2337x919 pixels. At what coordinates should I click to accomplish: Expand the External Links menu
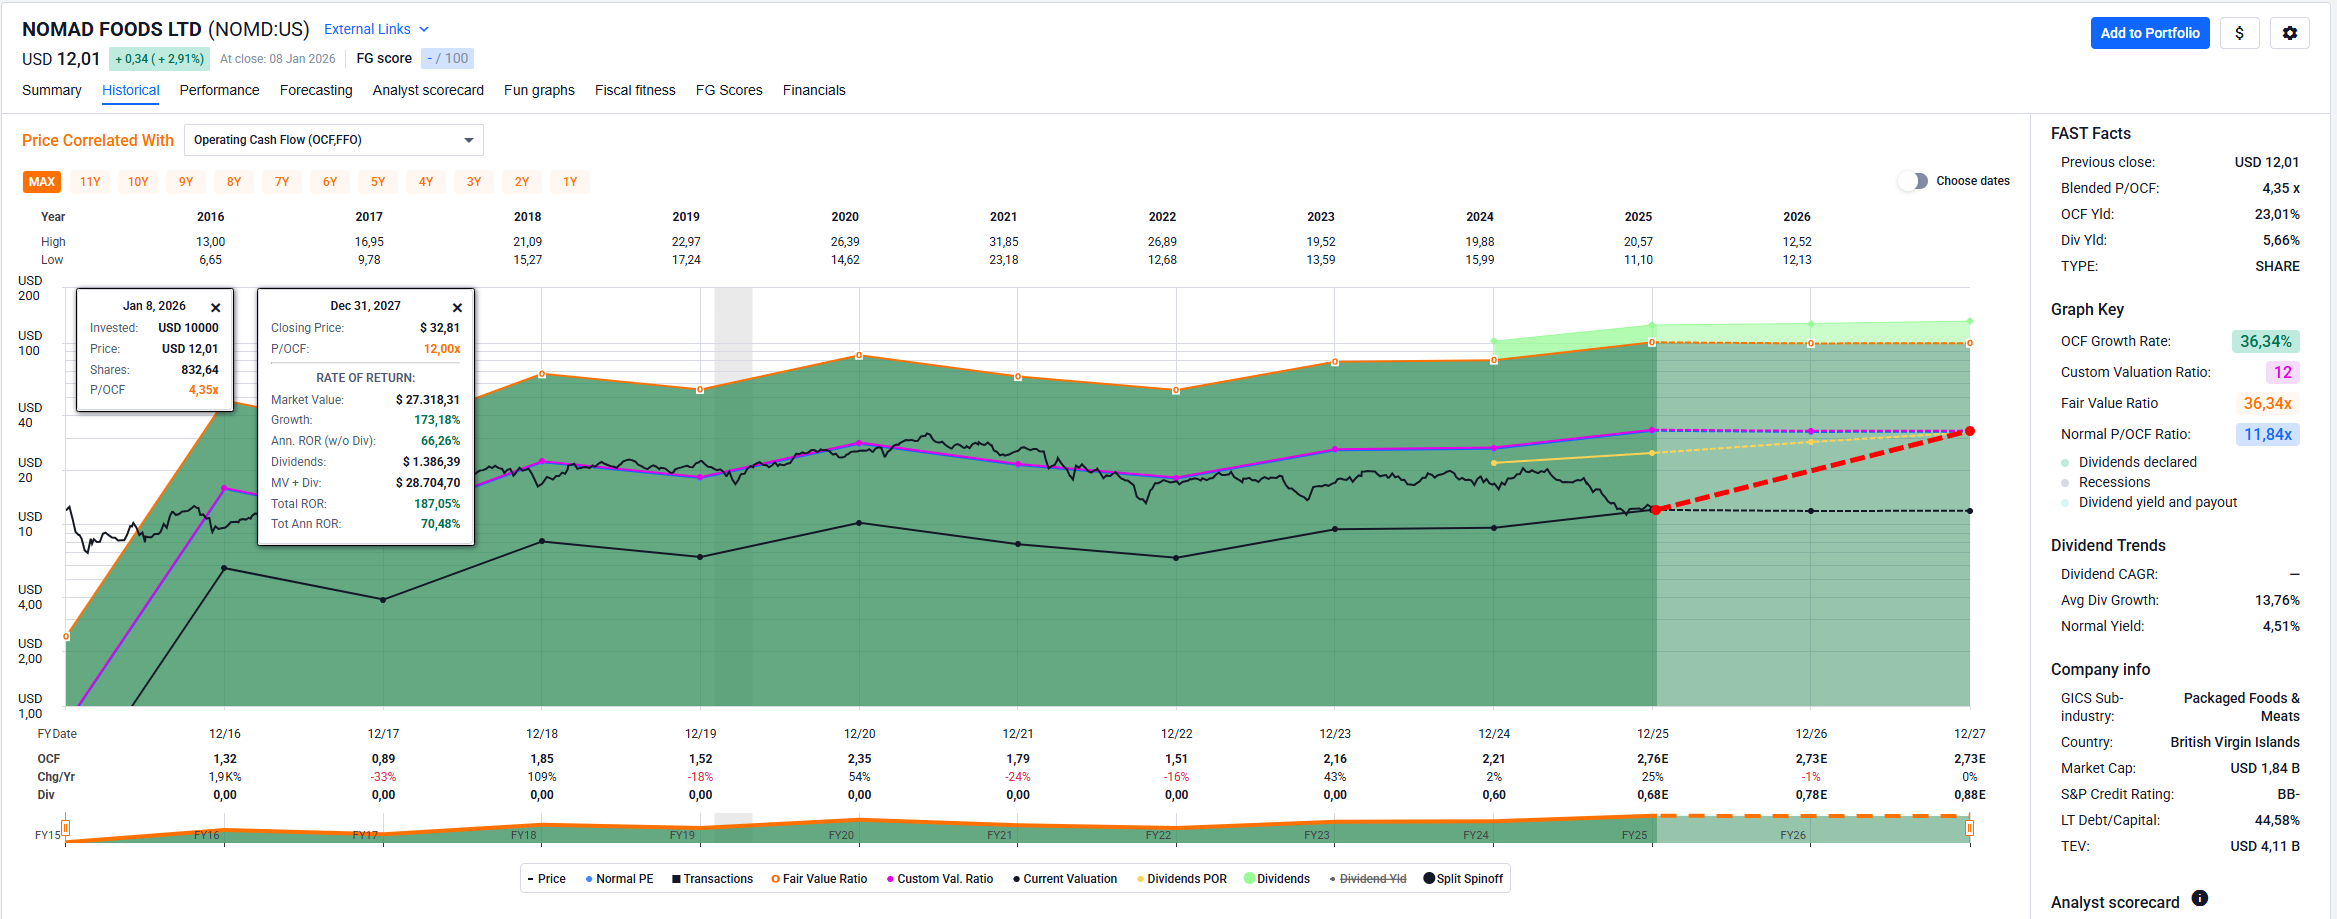point(376,29)
